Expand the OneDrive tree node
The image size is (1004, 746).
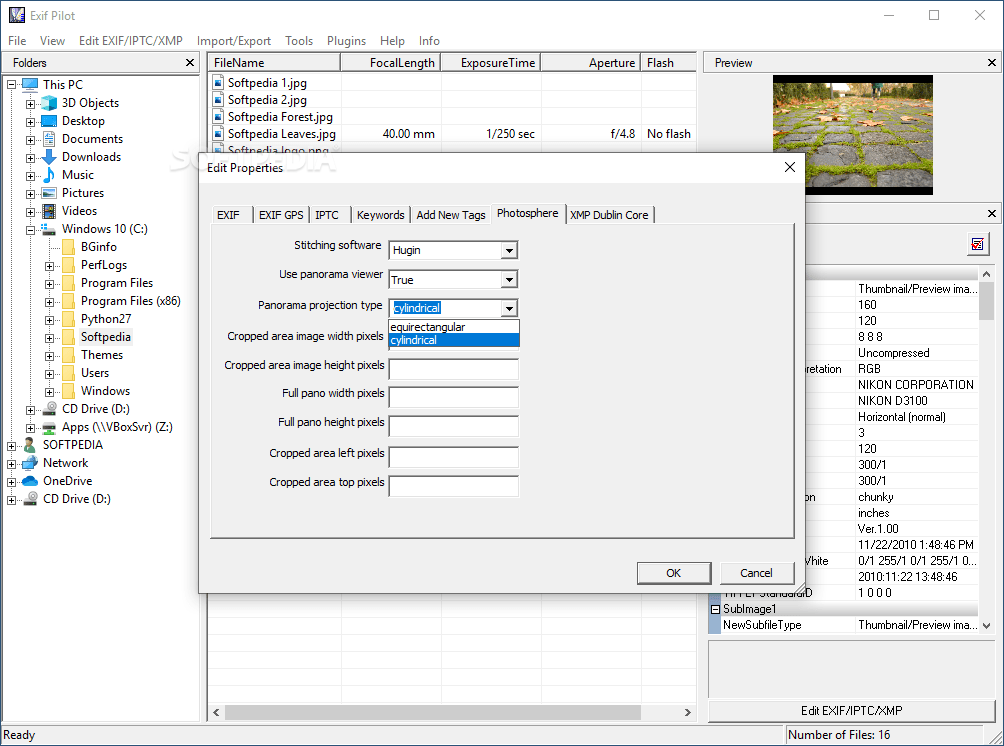tap(12, 482)
